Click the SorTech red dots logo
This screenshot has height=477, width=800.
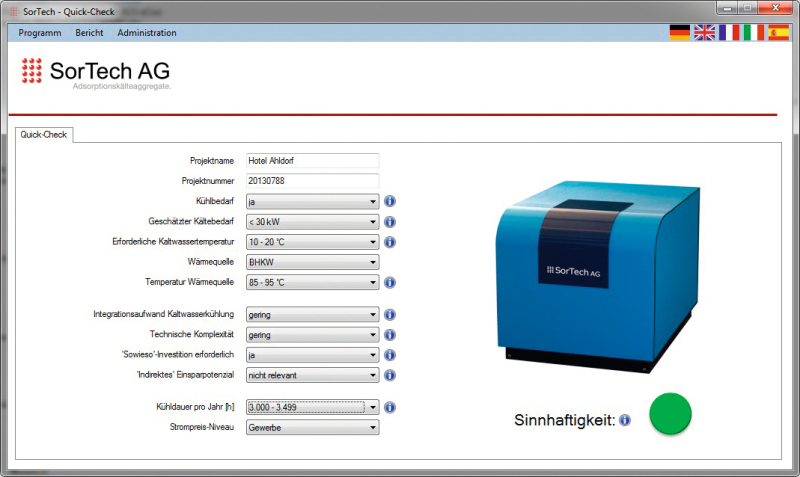tap(32, 70)
